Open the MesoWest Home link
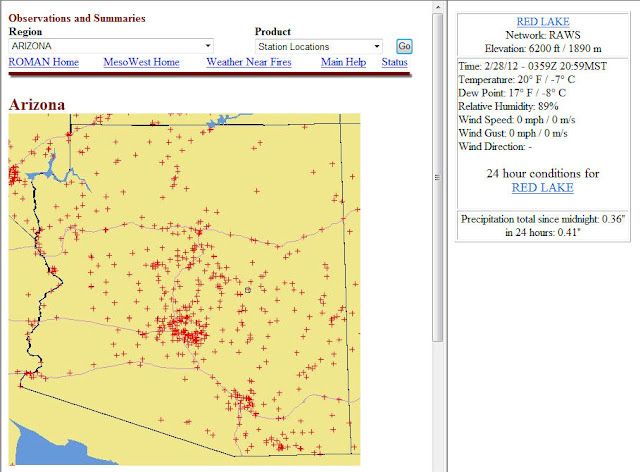The image size is (640, 472). click(141, 62)
